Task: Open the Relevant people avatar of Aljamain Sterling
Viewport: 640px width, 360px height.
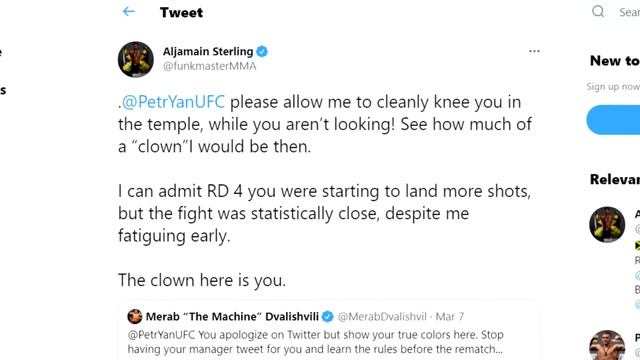Action: tap(607, 225)
